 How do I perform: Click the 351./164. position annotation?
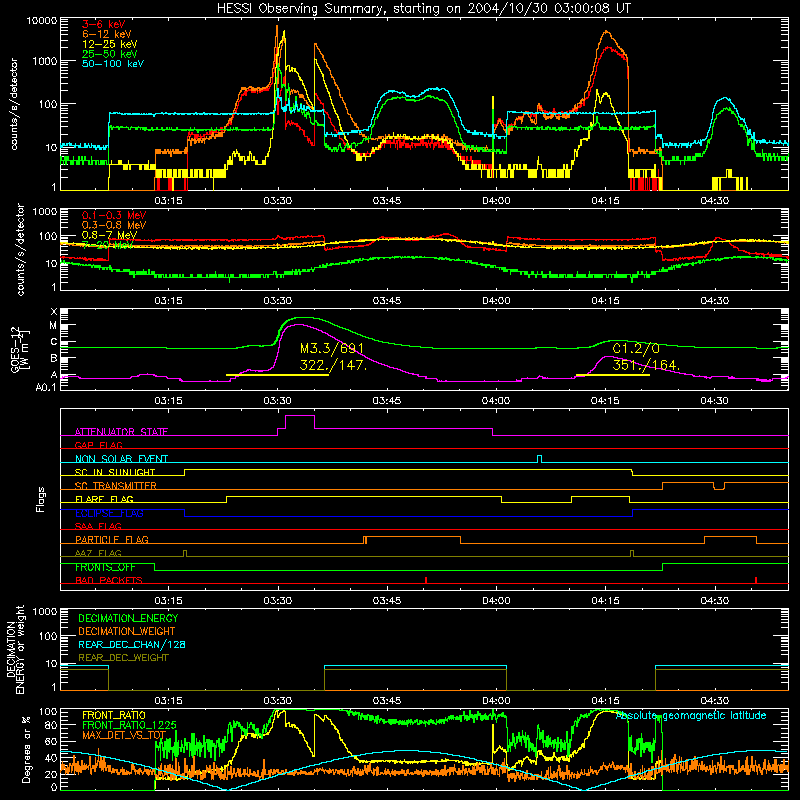[646, 365]
